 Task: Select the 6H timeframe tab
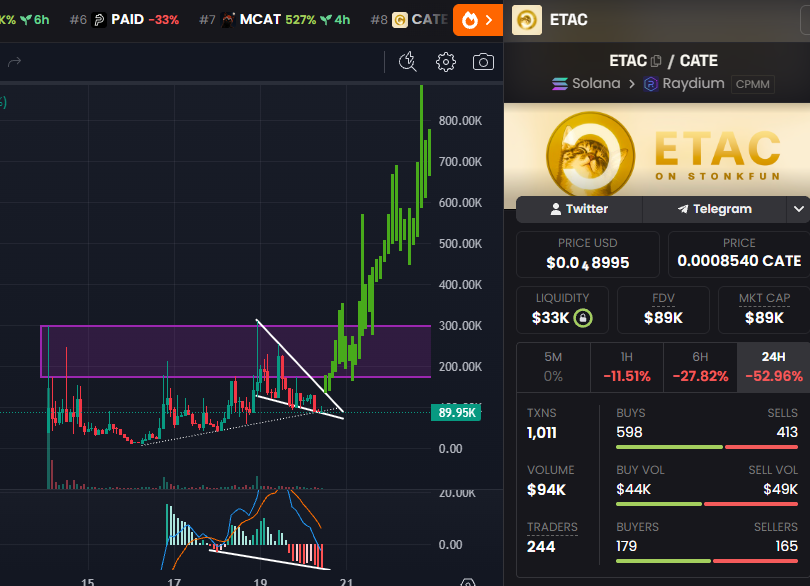click(700, 367)
